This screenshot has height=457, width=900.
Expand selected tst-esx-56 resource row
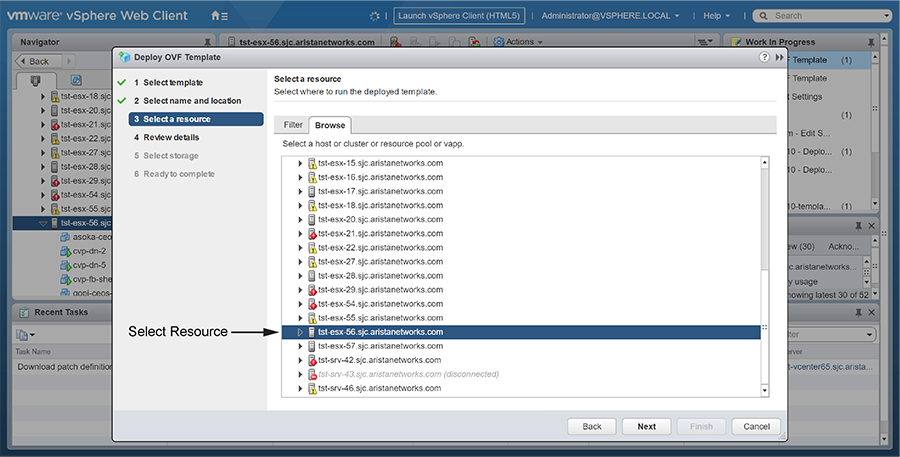click(300, 332)
